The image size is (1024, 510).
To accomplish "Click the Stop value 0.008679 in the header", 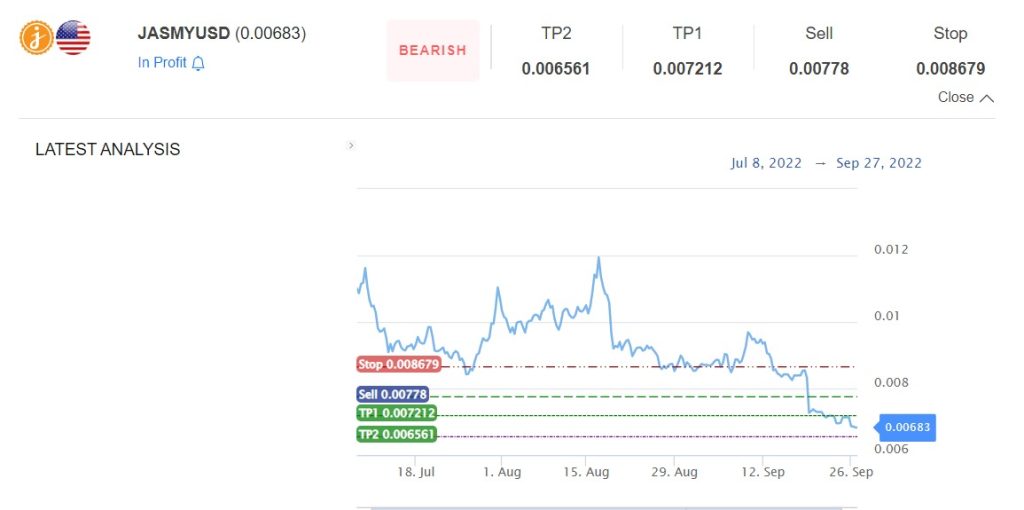I will point(950,69).
